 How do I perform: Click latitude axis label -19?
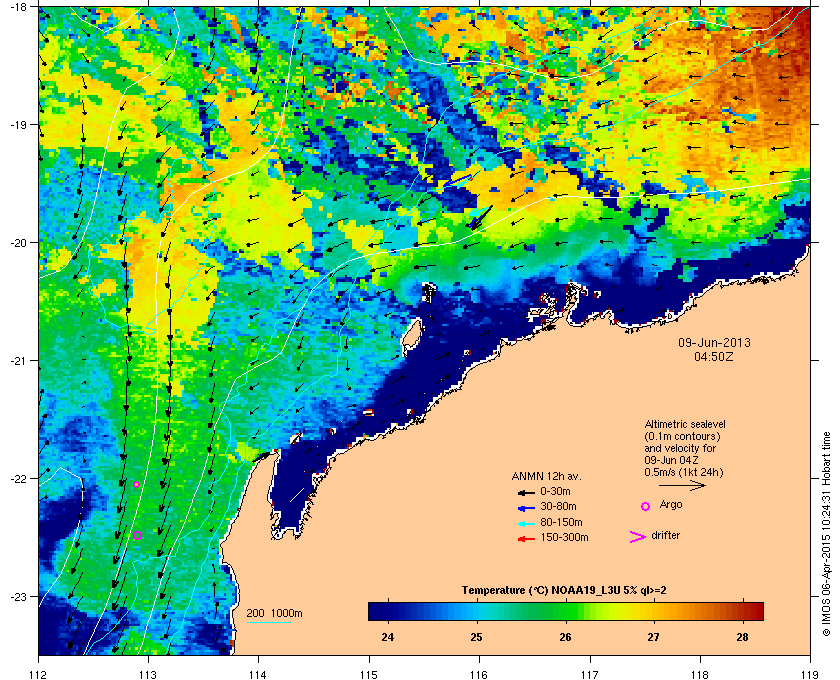(x=17, y=124)
